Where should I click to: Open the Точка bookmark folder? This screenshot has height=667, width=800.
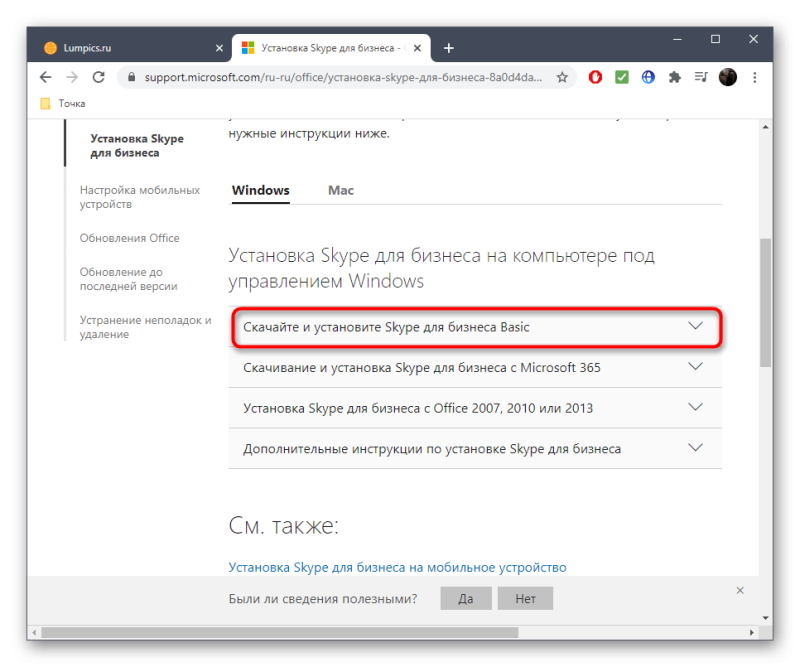[63, 104]
